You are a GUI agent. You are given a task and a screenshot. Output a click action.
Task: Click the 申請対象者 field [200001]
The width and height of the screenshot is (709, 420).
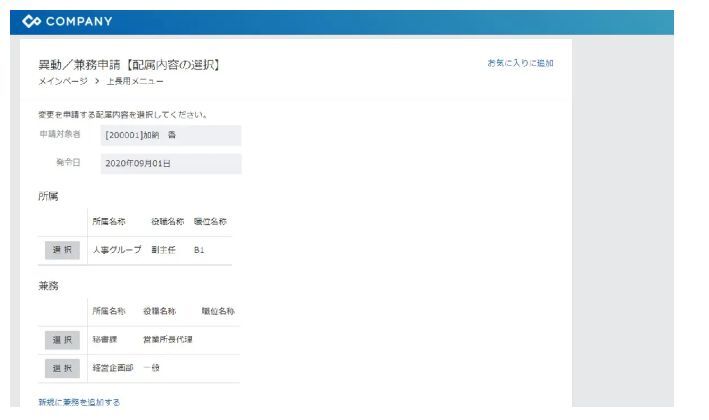171,135
